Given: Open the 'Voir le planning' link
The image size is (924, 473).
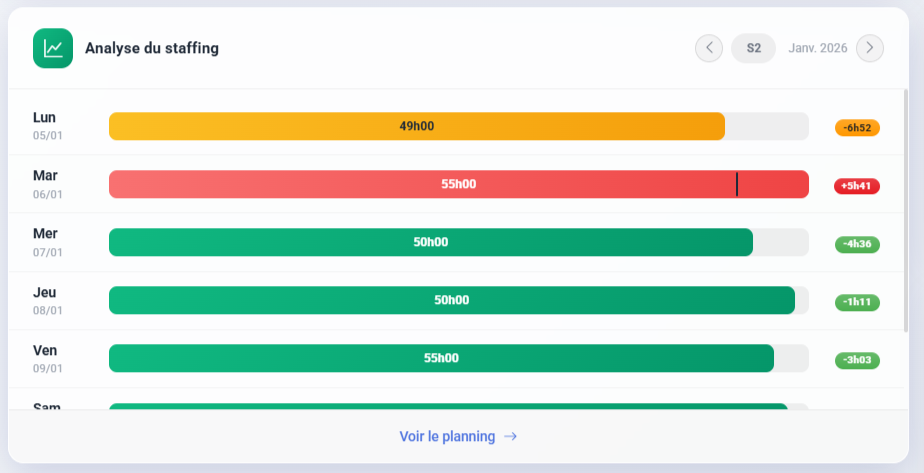Looking at the screenshot, I should [447, 436].
